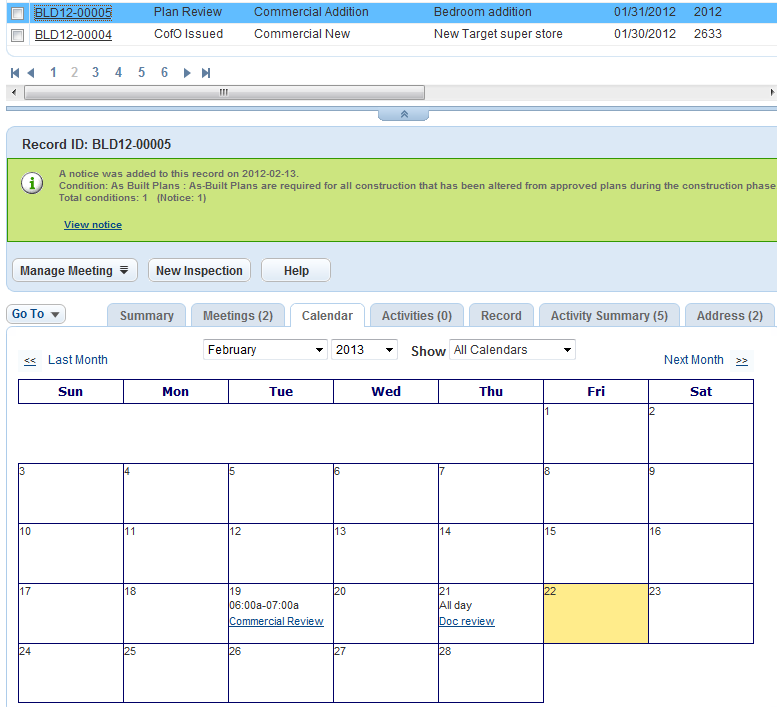This screenshot has height=707, width=777.
Task: Open the month dropdown showing February
Action: coord(265,350)
